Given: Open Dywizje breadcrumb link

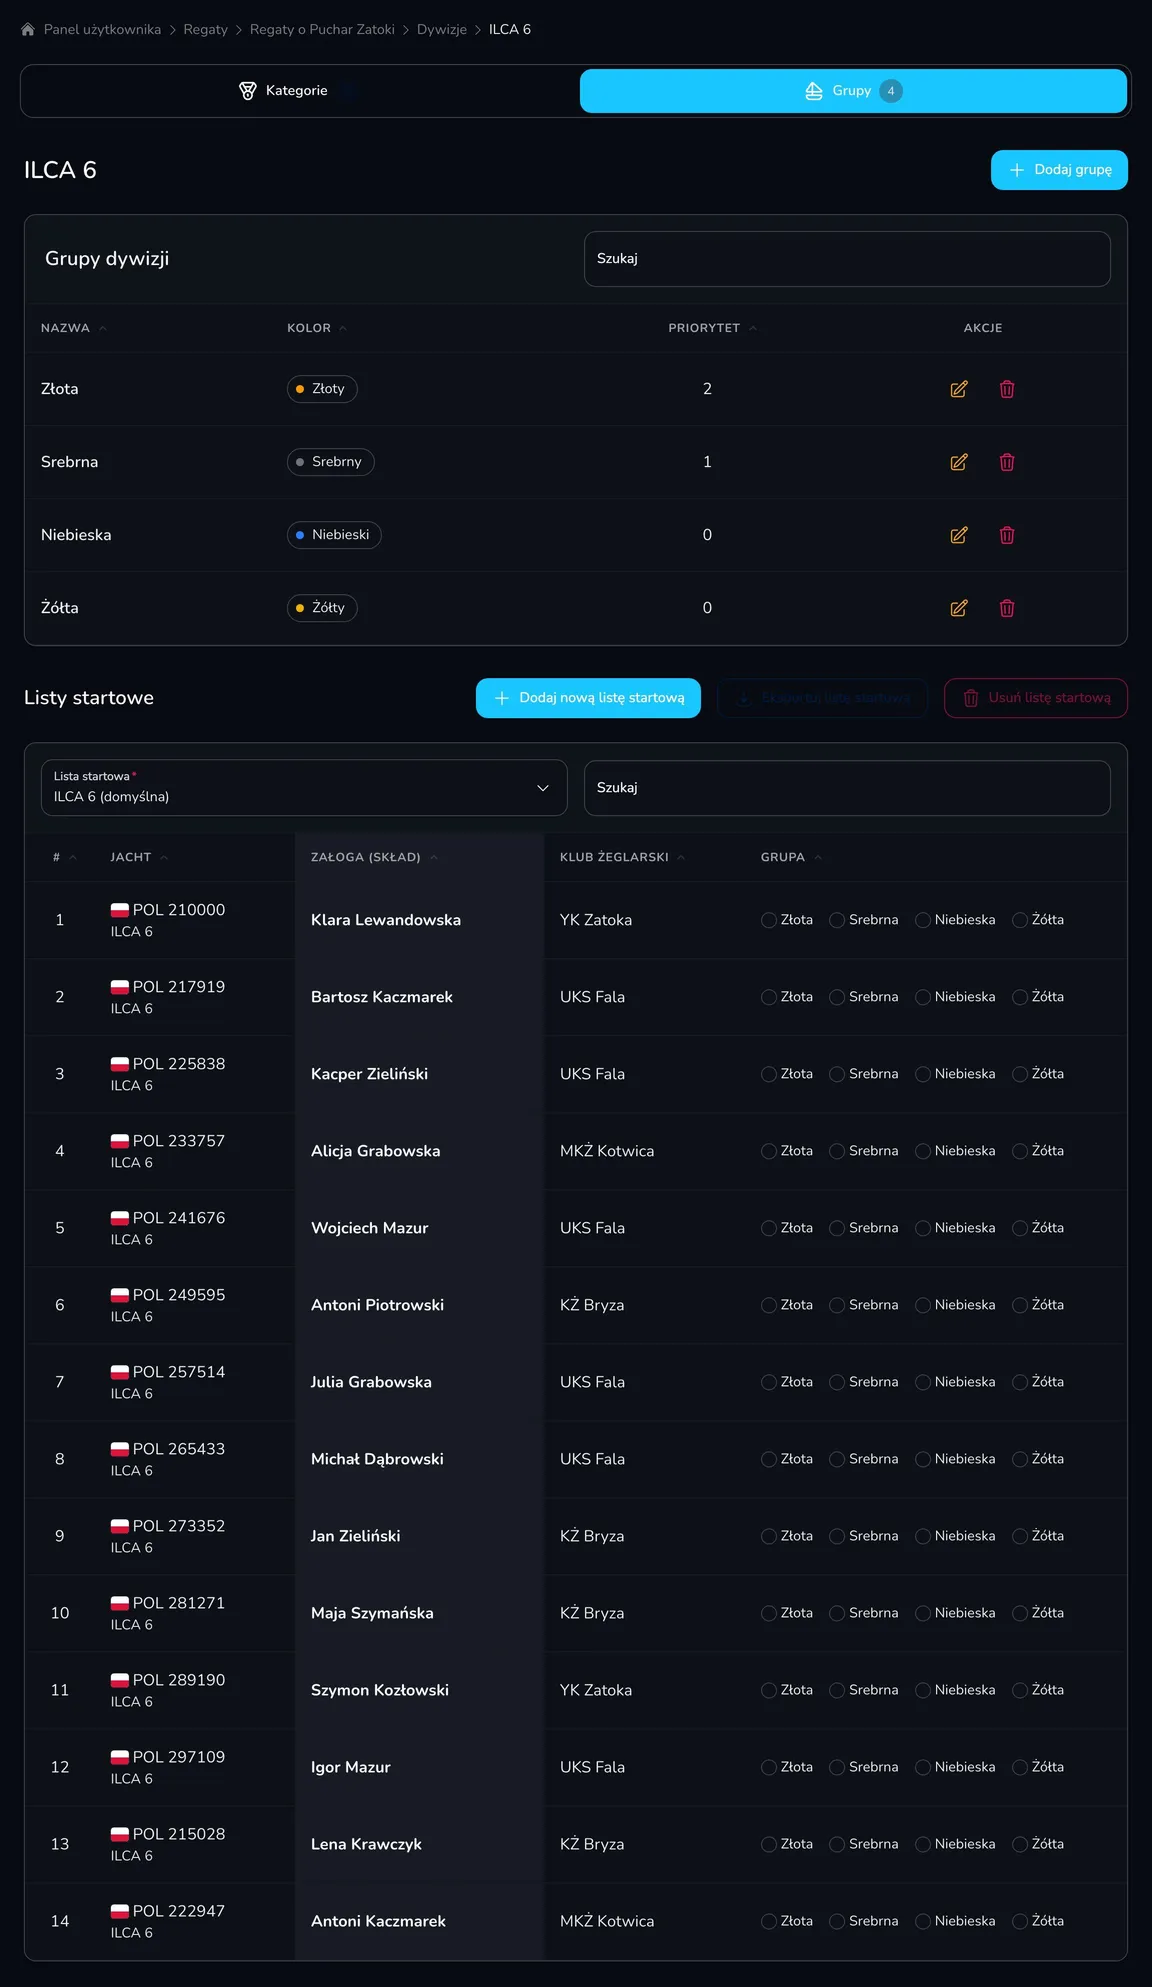Looking at the screenshot, I should tap(442, 30).
